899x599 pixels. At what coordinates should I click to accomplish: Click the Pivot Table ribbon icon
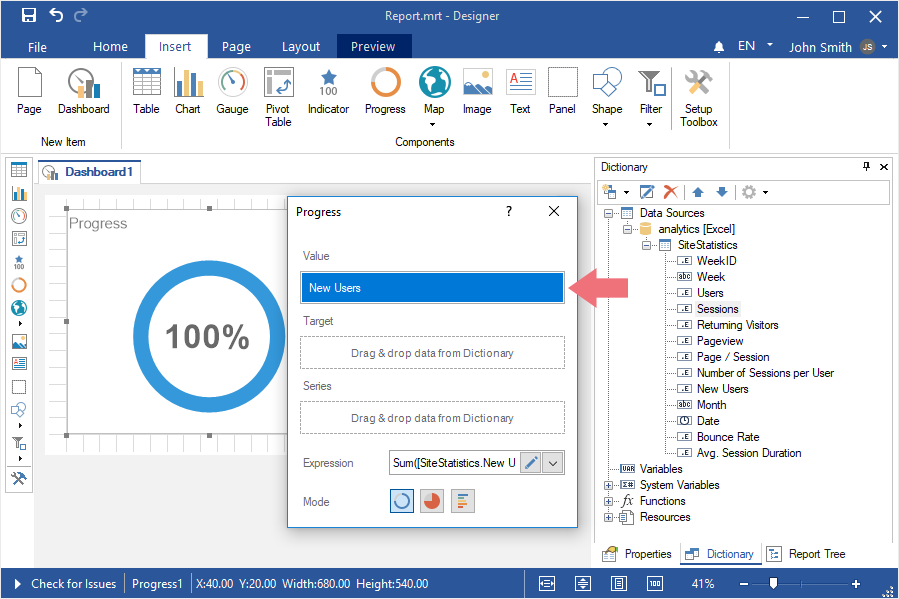pyautogui.click(x=278, y=97)
